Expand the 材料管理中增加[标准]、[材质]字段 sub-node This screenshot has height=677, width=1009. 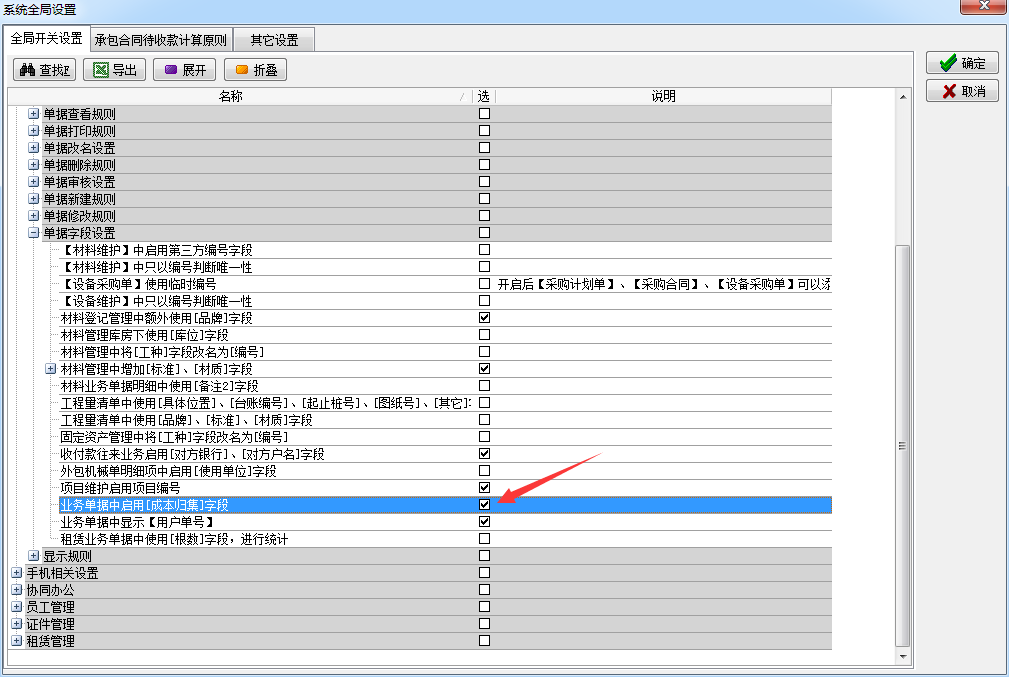point(51,369)
